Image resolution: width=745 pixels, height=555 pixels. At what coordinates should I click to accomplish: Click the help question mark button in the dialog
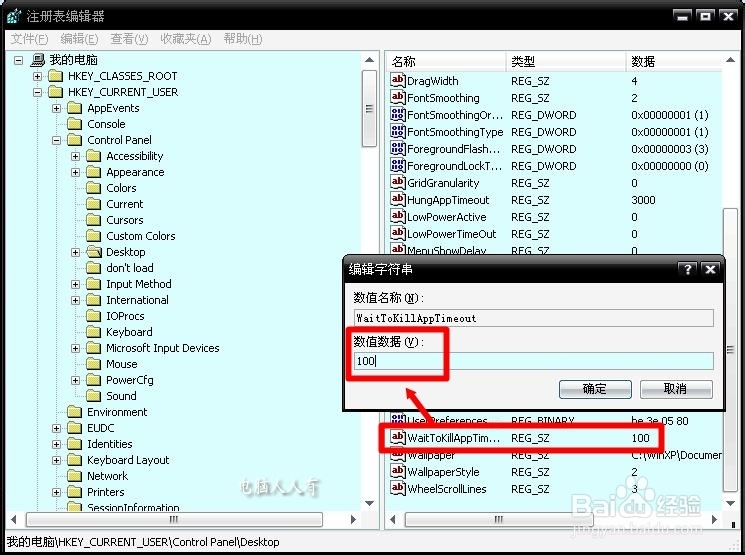(688, 269)
